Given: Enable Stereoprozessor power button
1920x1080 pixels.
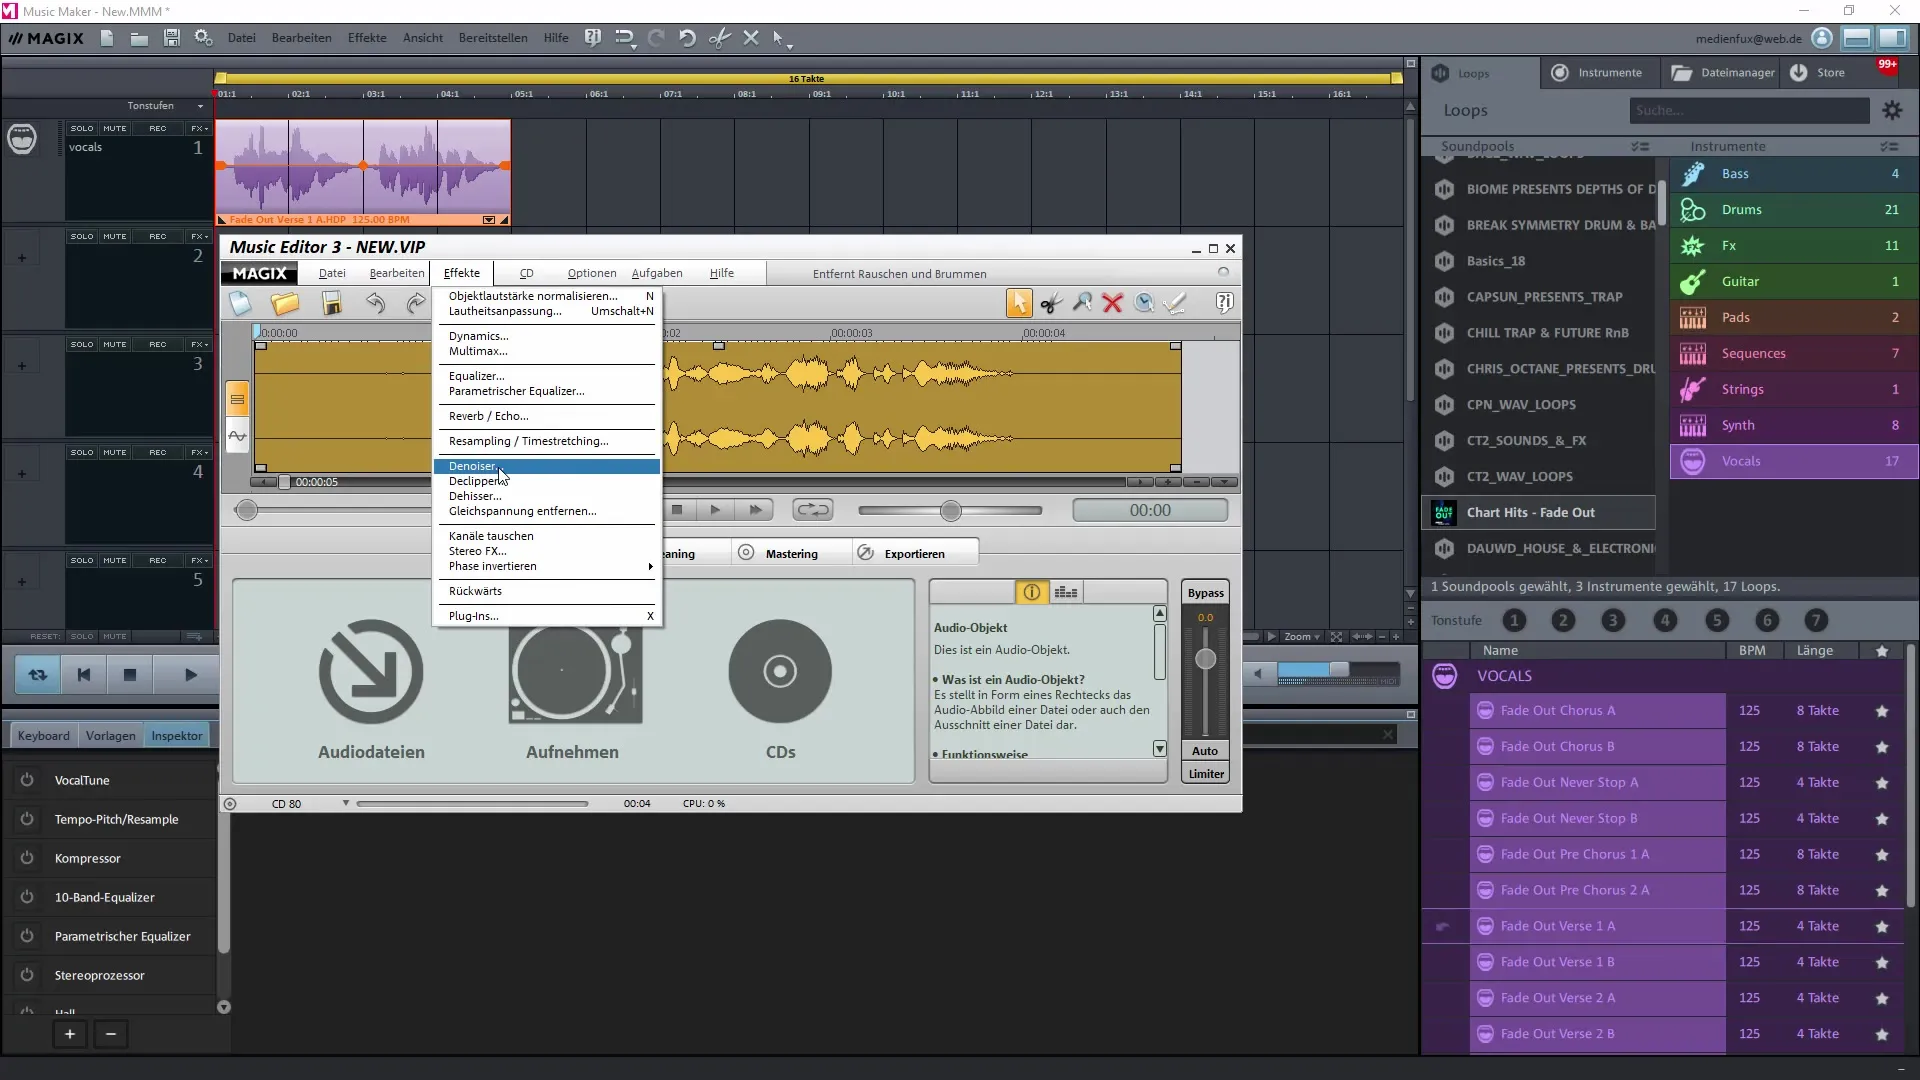Looking at the screenshot, I should point(27,975).
